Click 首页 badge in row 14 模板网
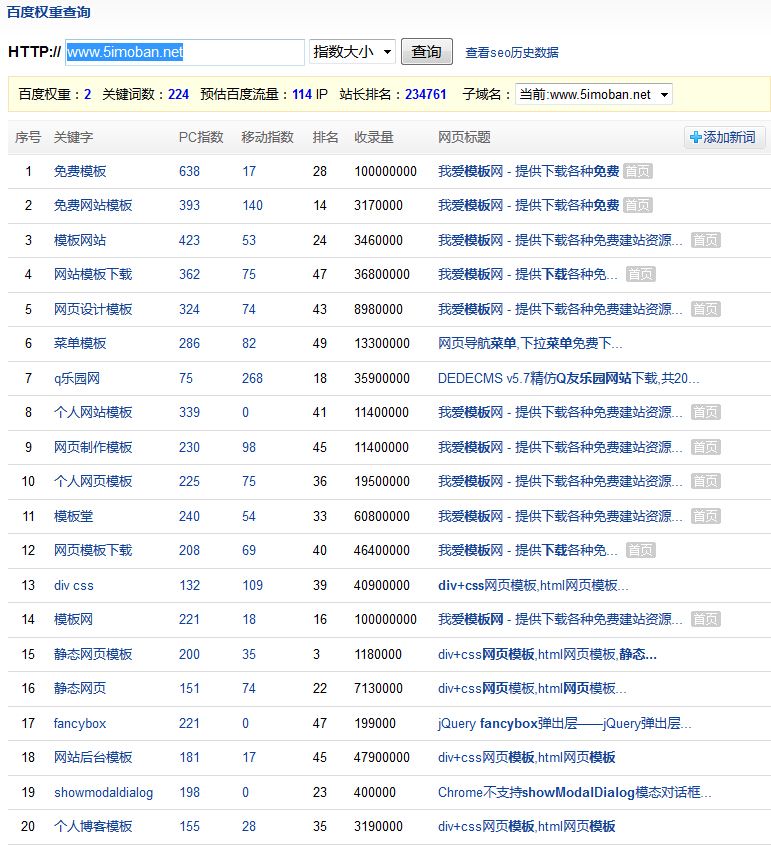The height and width of the screenshot is (846, 771). [x=705, y=620]
